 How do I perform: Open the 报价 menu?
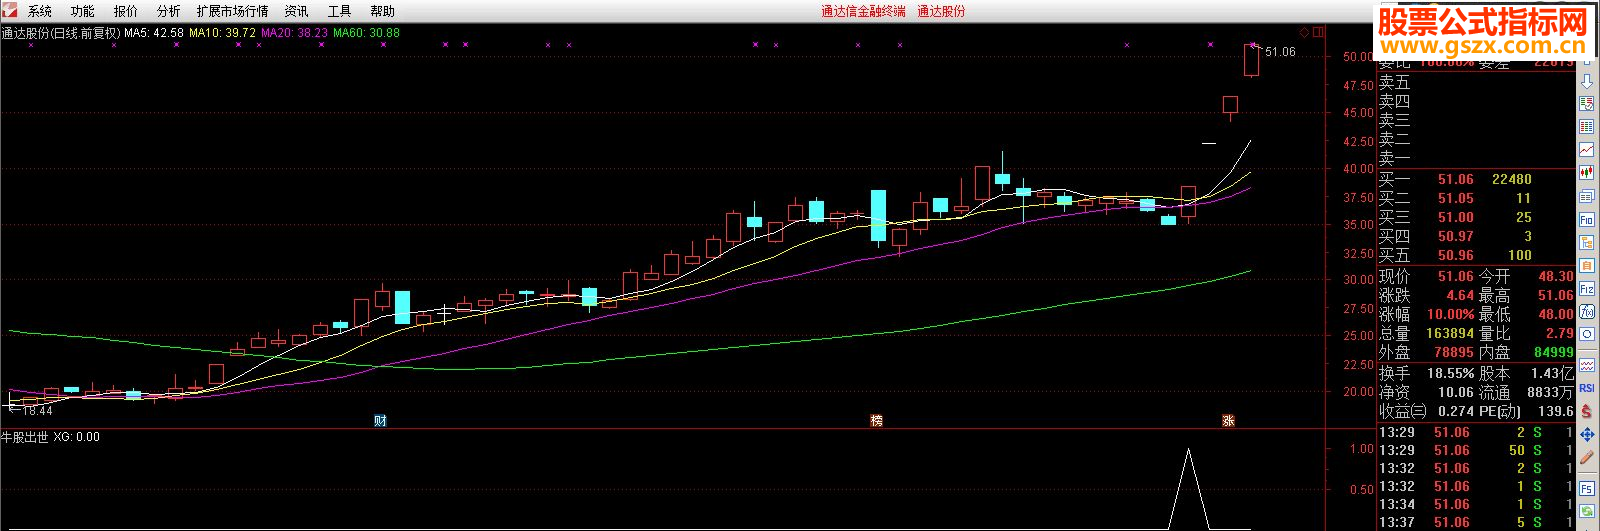[x=126, y=11]
